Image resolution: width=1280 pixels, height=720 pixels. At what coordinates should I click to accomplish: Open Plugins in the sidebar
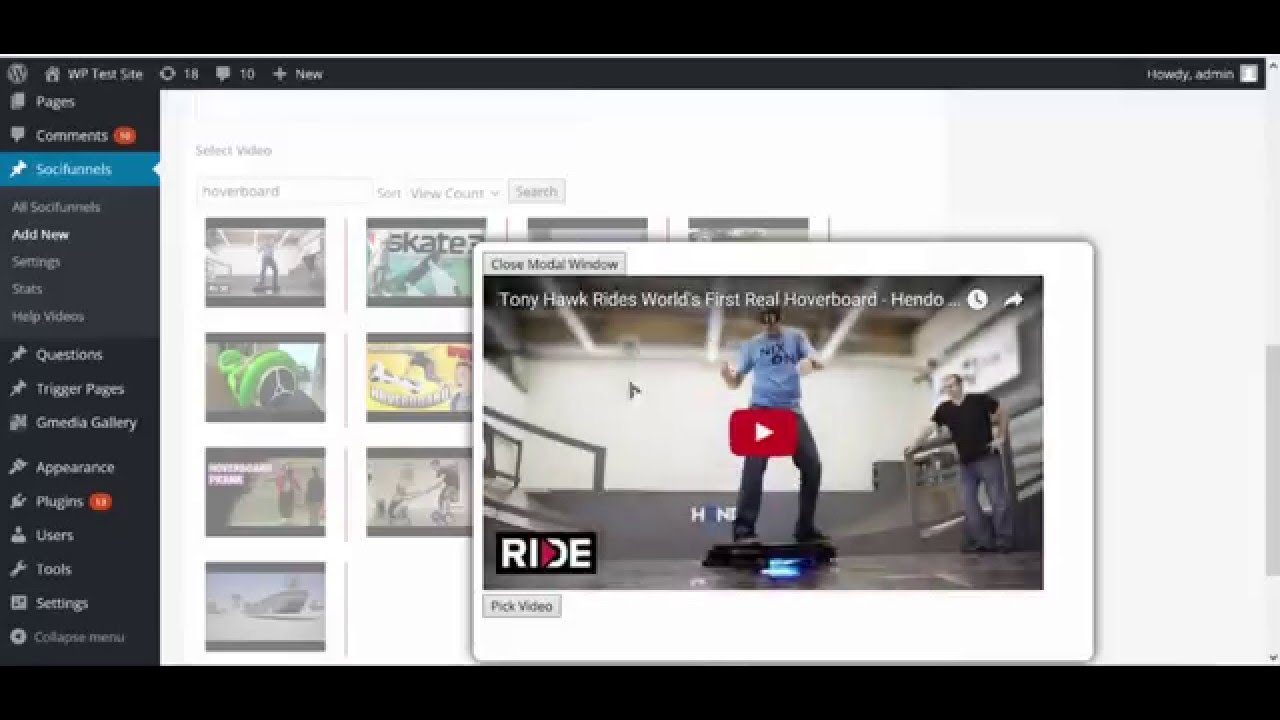(59, 501)
